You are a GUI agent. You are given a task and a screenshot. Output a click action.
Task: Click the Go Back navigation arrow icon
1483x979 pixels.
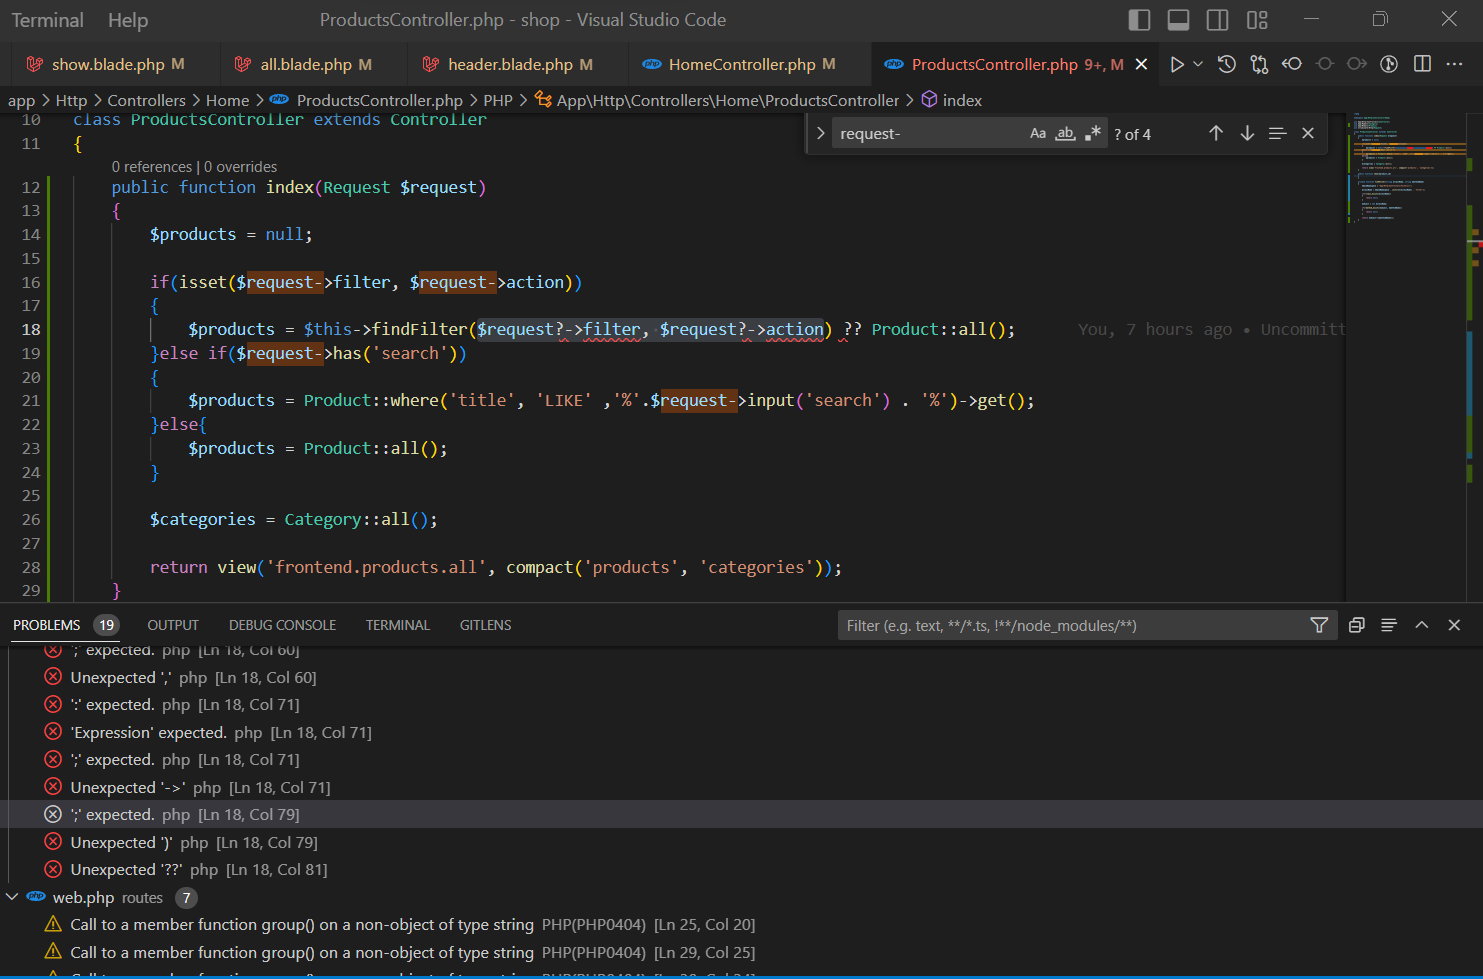[1291, 63]
